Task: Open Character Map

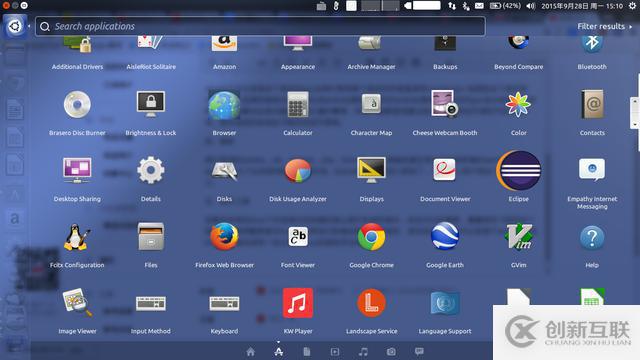Action: 371,103
